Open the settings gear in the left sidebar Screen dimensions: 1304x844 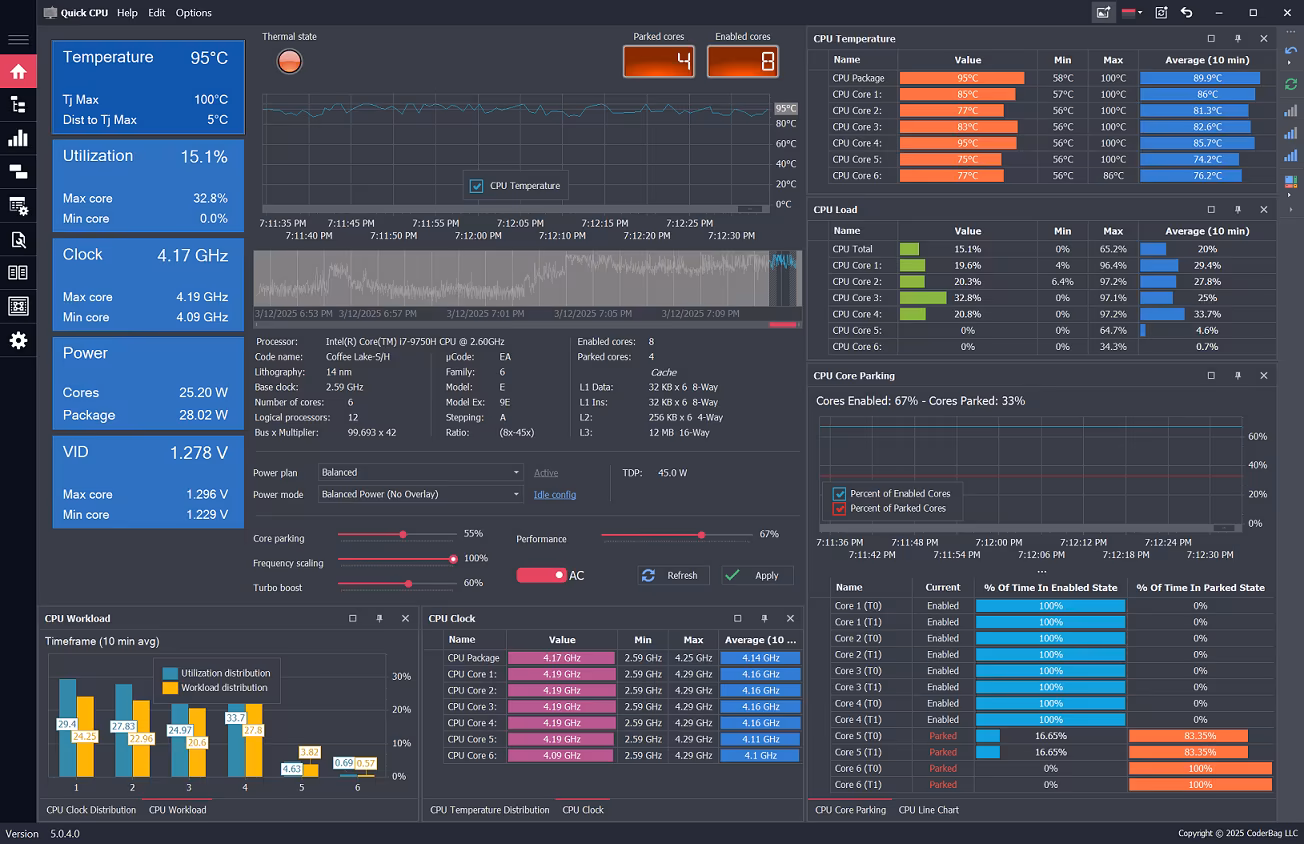[x=18, y=341]
